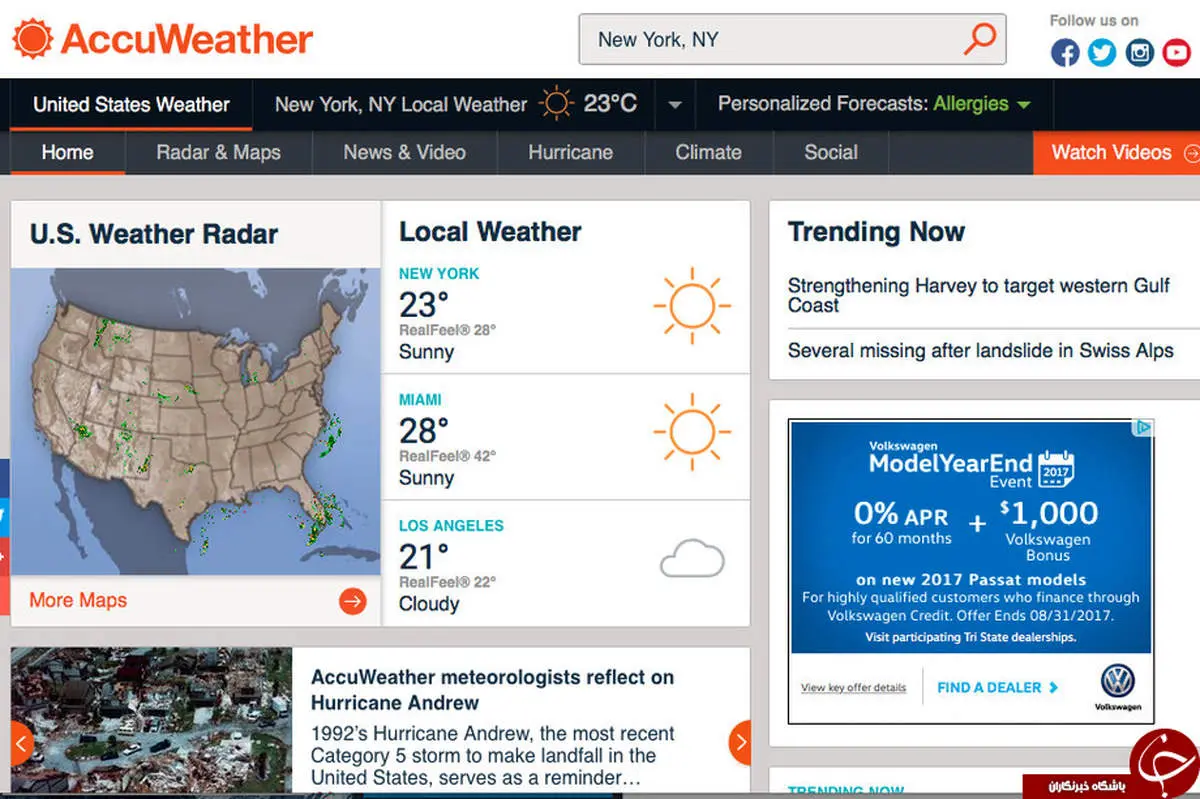Click the Twitter share button on left edge
The image size is (1200, 799).
[4, 516]
